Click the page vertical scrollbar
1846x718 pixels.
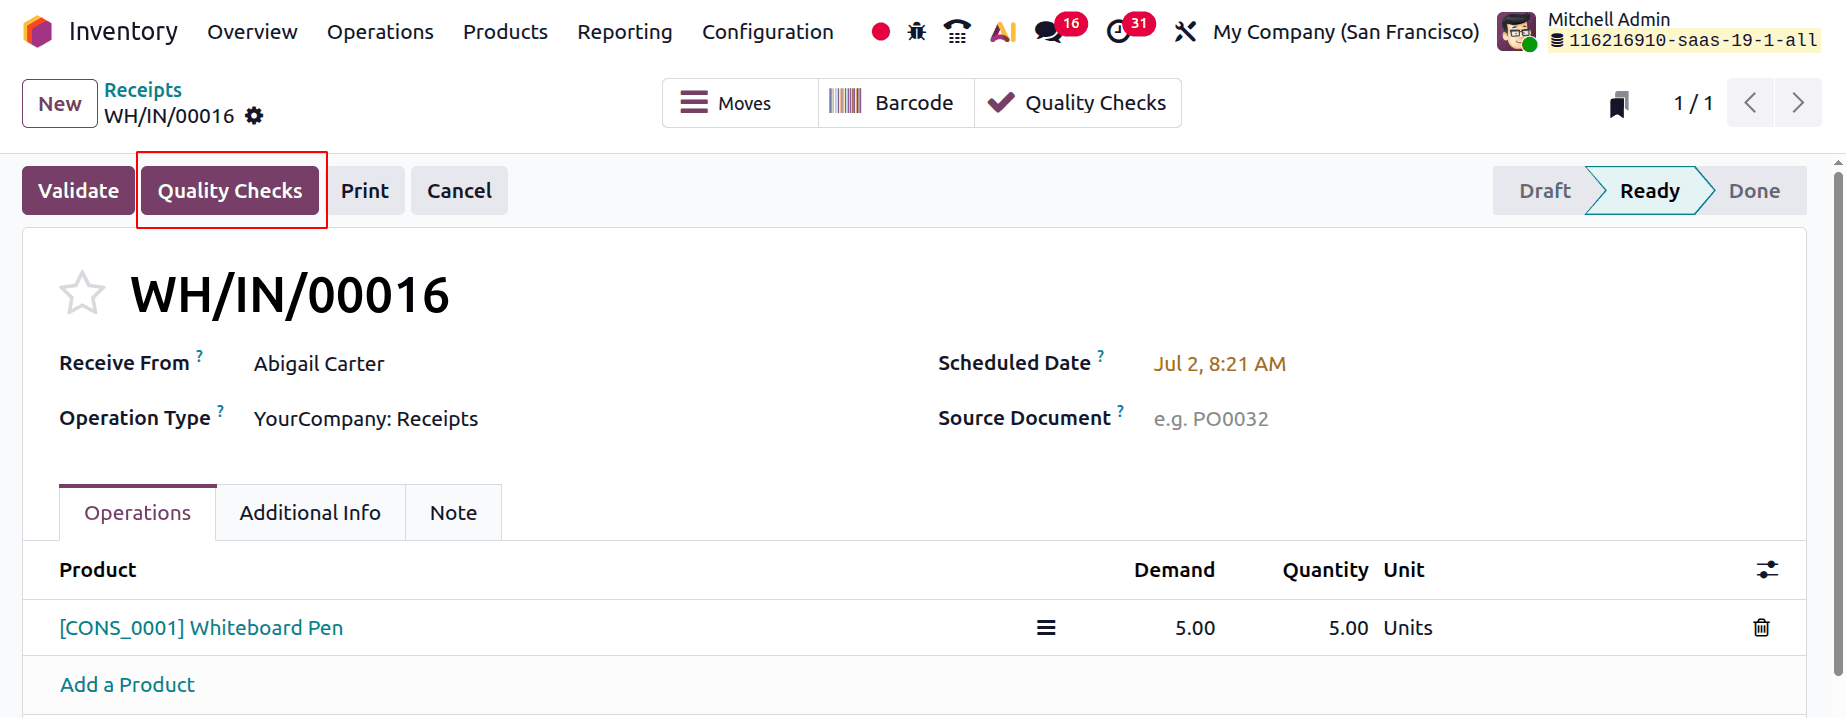(x=1838, y=423)
